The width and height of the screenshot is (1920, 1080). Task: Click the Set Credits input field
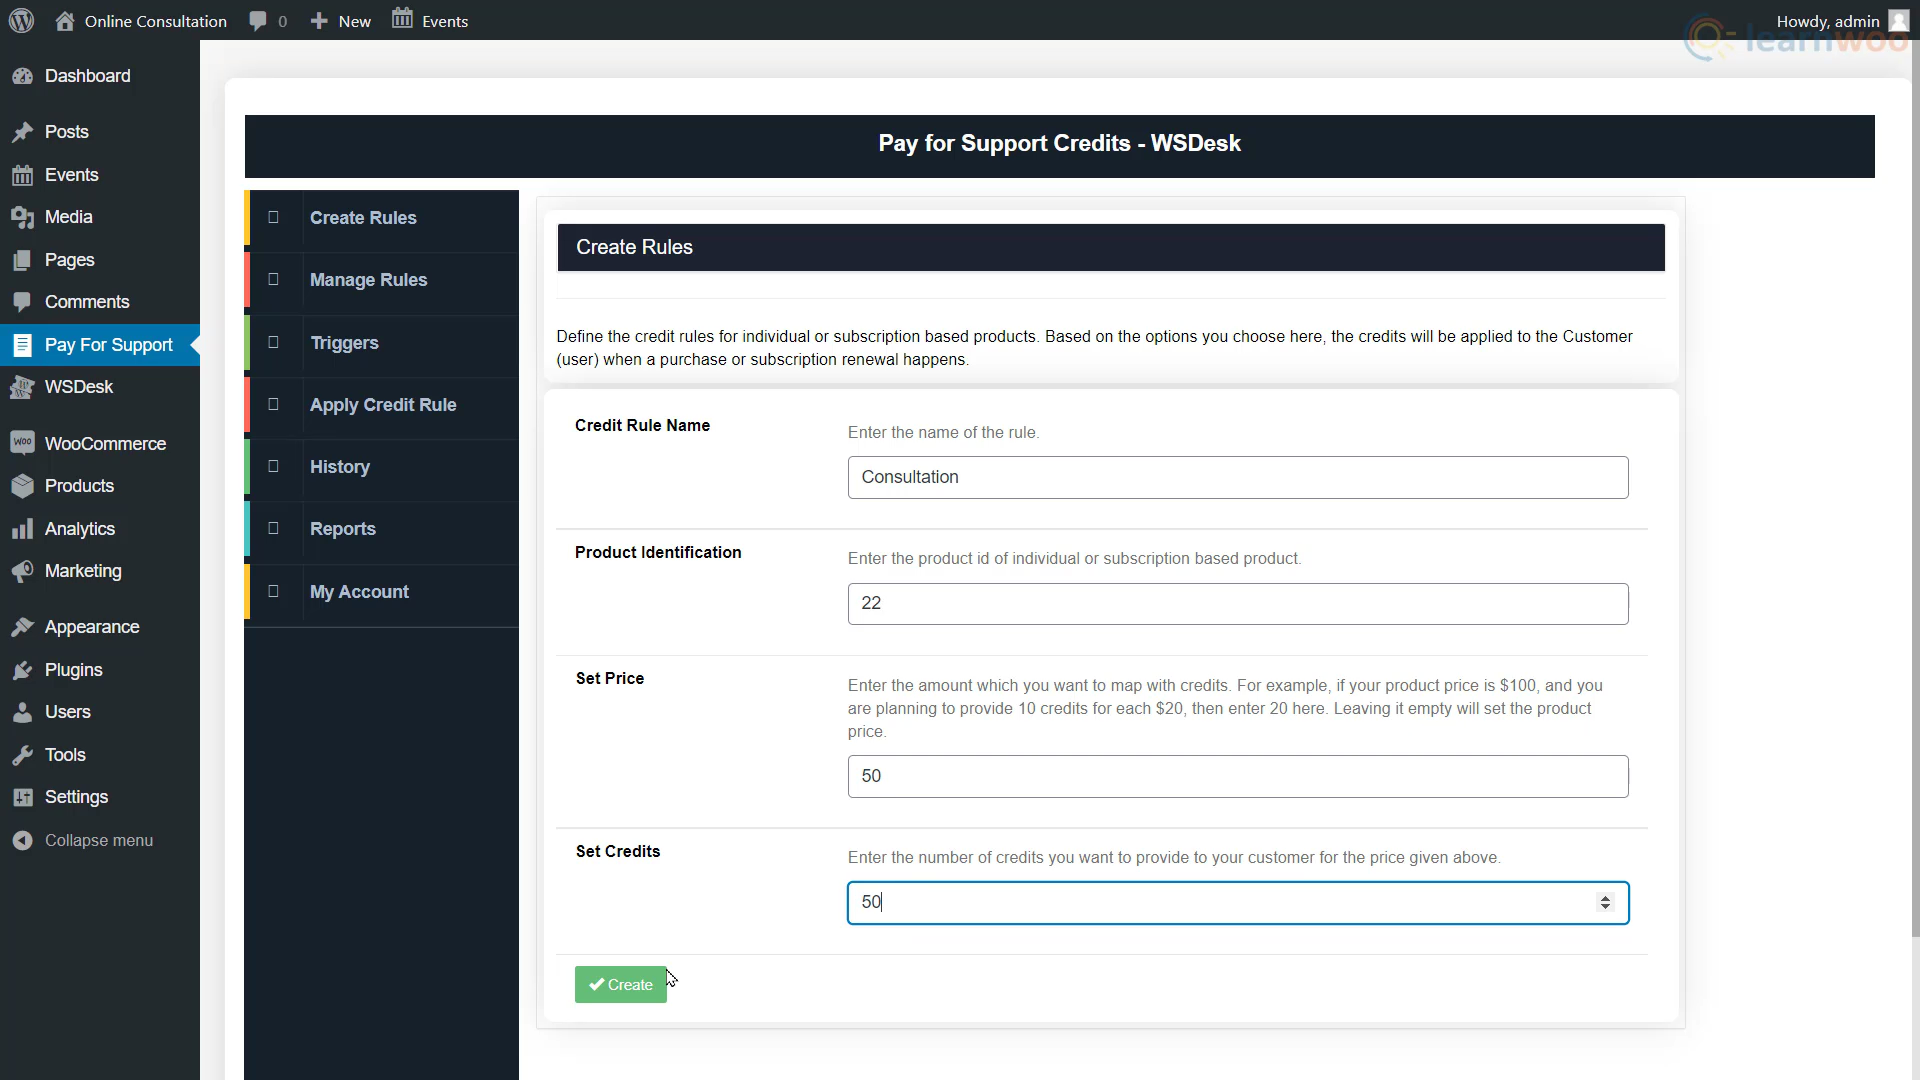click(x=1238, y=903)
